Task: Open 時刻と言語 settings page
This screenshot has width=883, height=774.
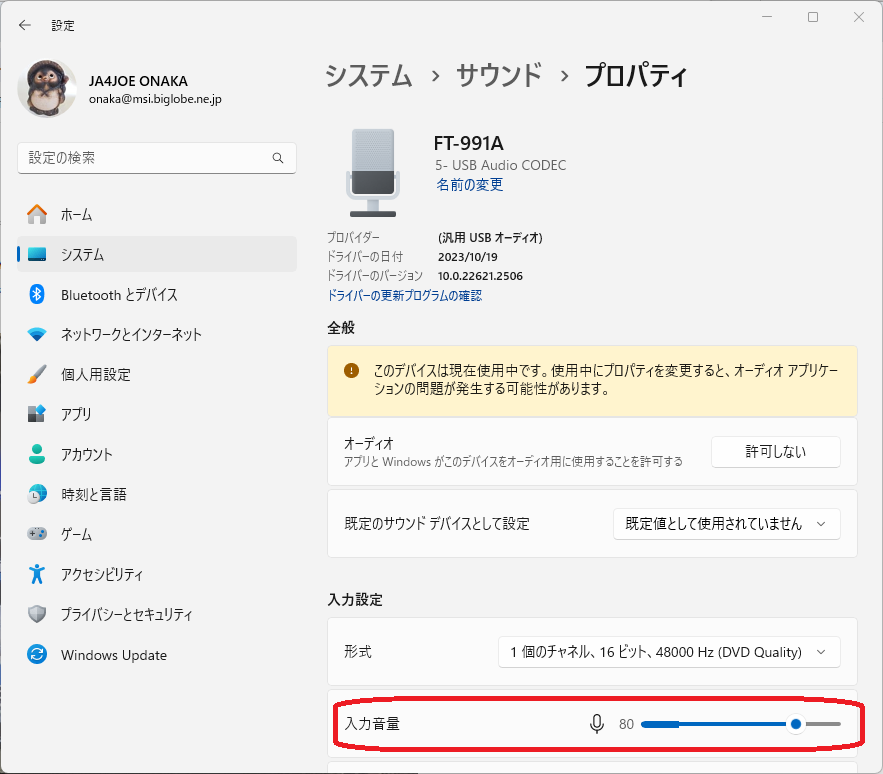Action: (157, 495)
